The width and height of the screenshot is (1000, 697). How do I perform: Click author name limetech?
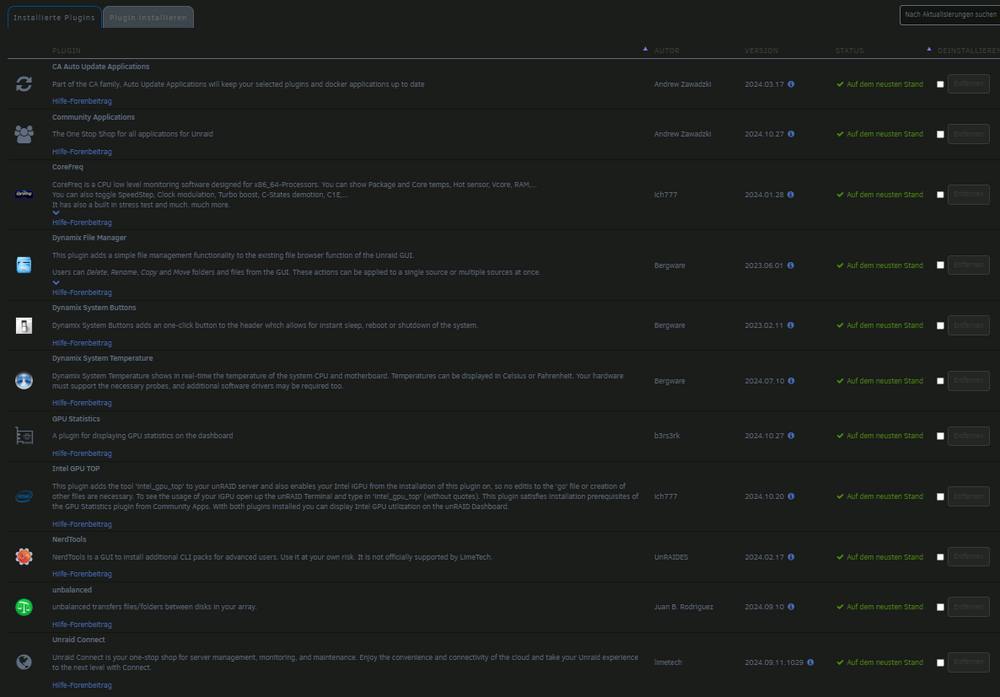[668, 663]
